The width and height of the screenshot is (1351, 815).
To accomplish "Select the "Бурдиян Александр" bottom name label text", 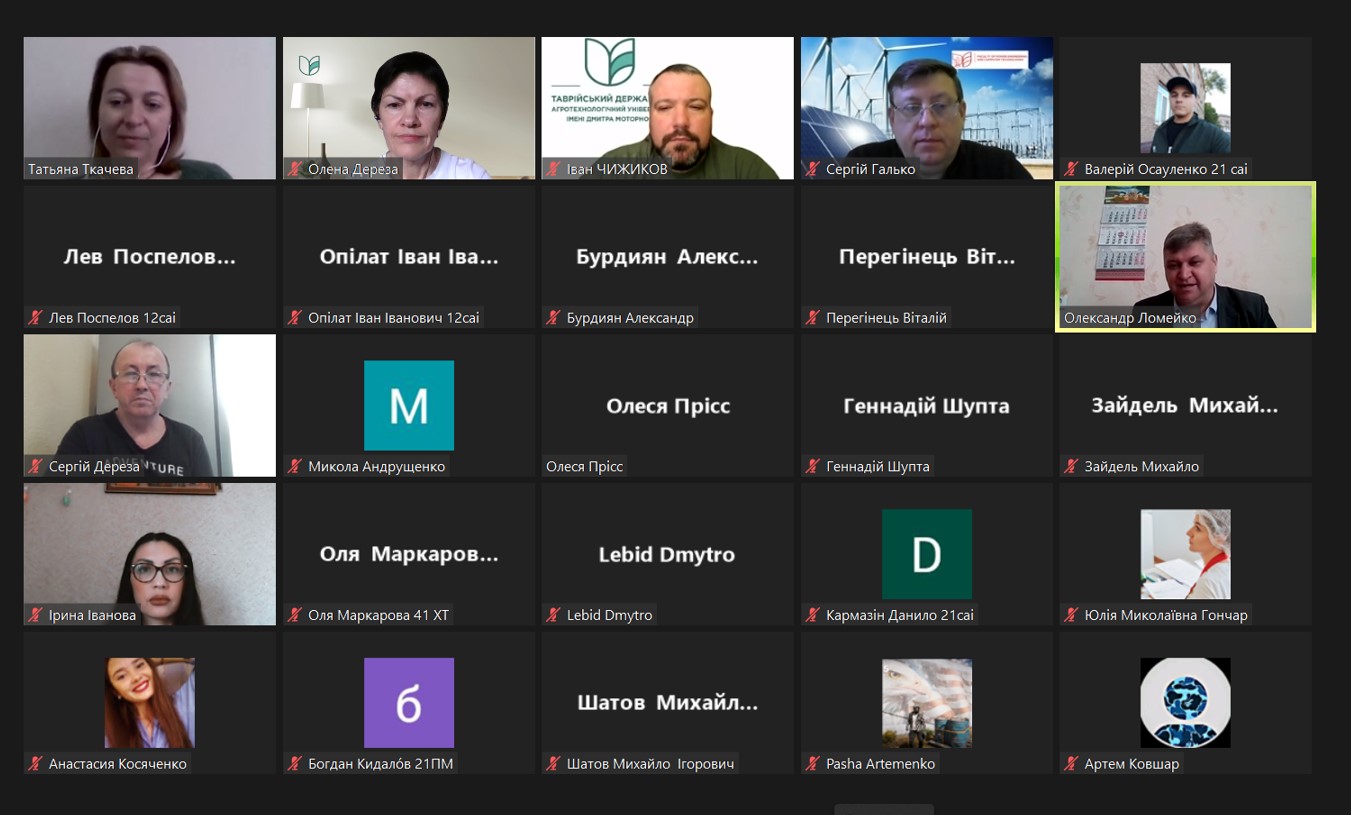I will pyautogui.click(x=630, y=318).
